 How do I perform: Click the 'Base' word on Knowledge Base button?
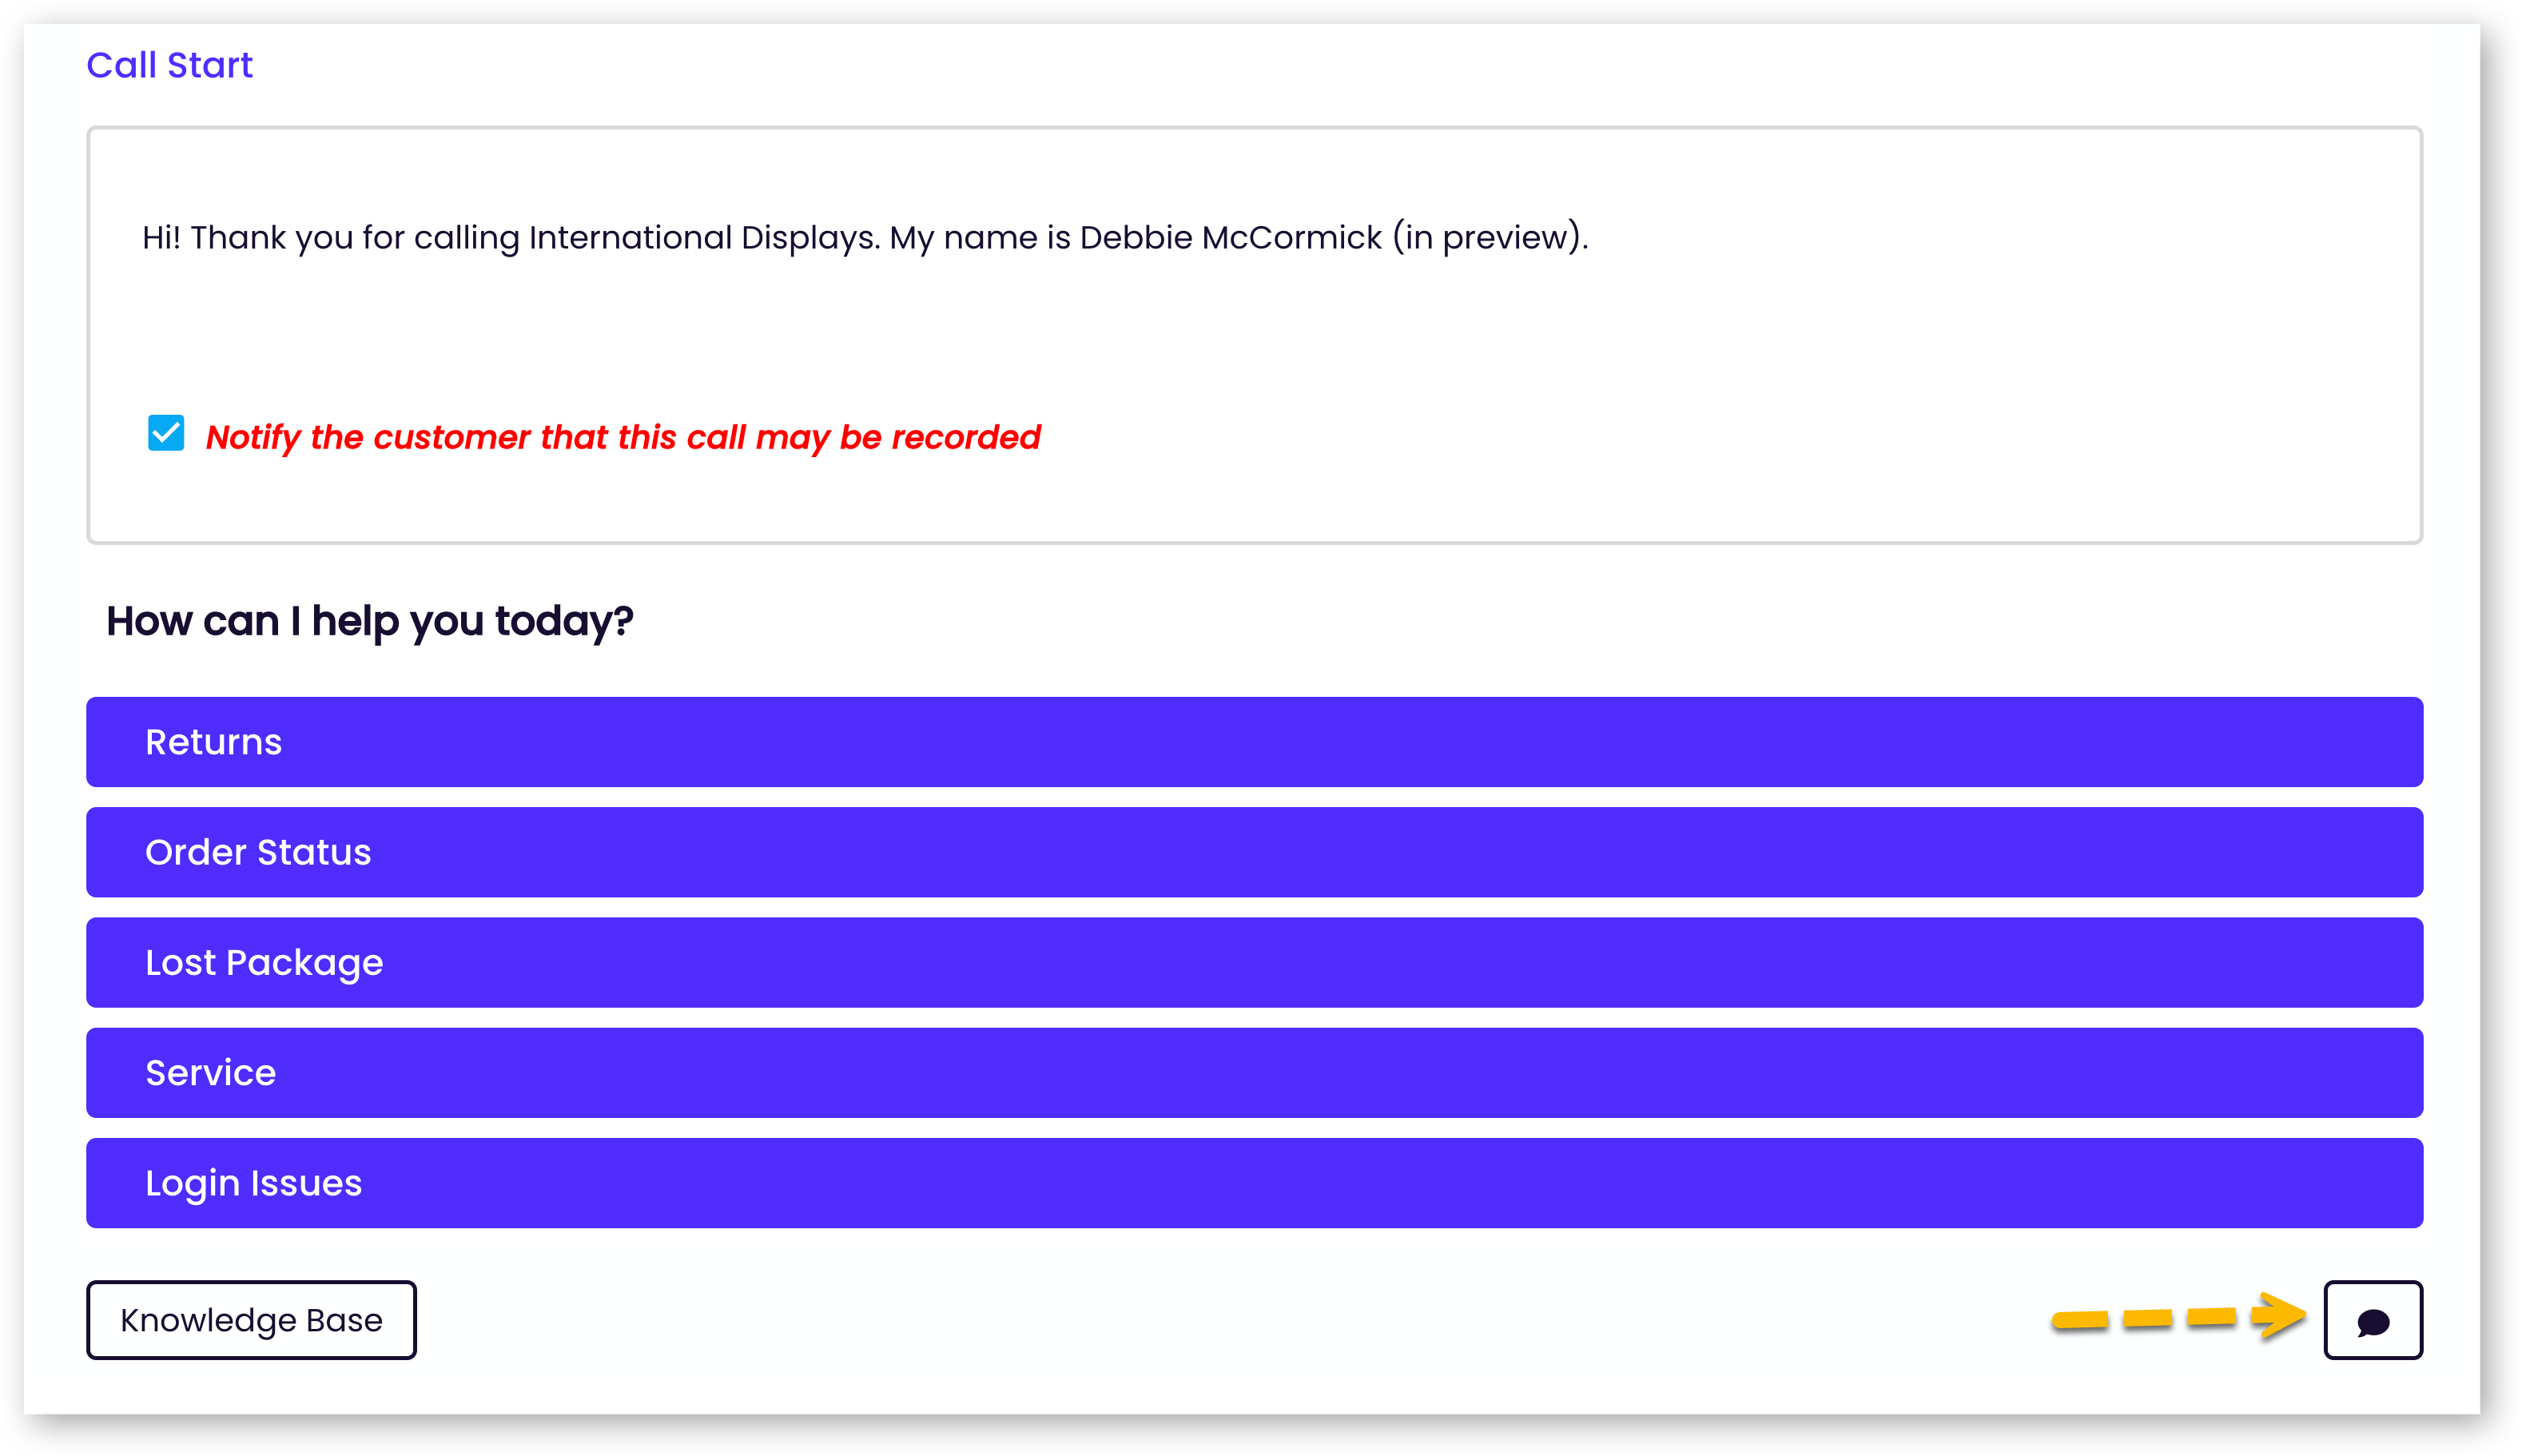(344, 1320)
